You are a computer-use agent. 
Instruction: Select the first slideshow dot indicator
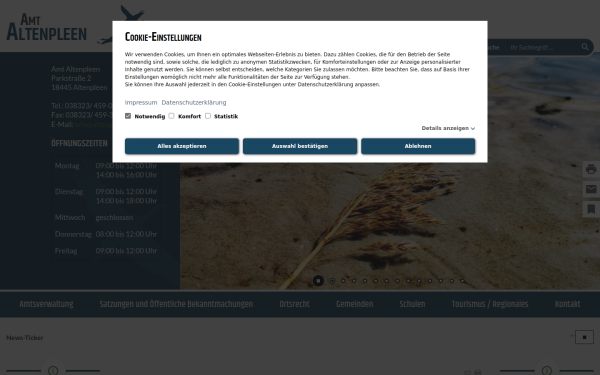point(333,281)
